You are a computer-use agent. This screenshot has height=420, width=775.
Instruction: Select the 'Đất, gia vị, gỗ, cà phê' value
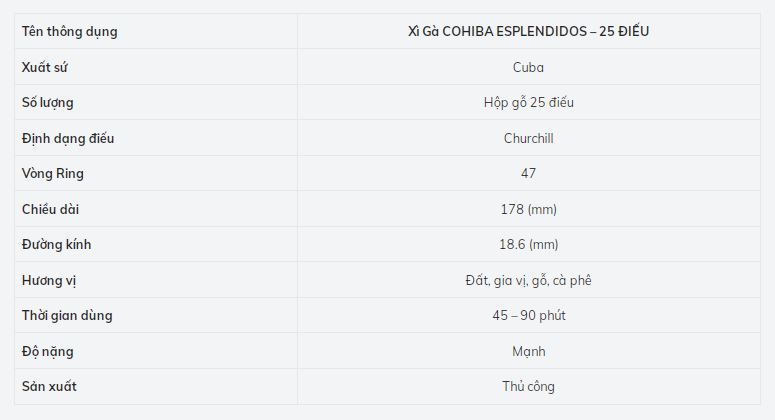(x=528, y=280)
